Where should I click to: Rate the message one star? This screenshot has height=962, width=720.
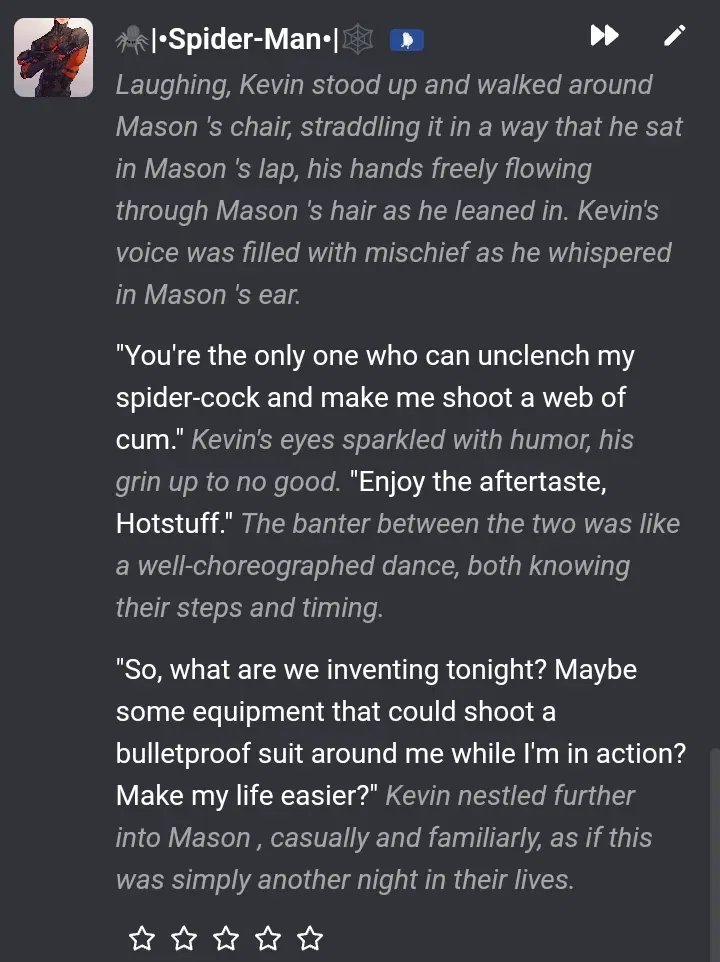tap(142, 938)
